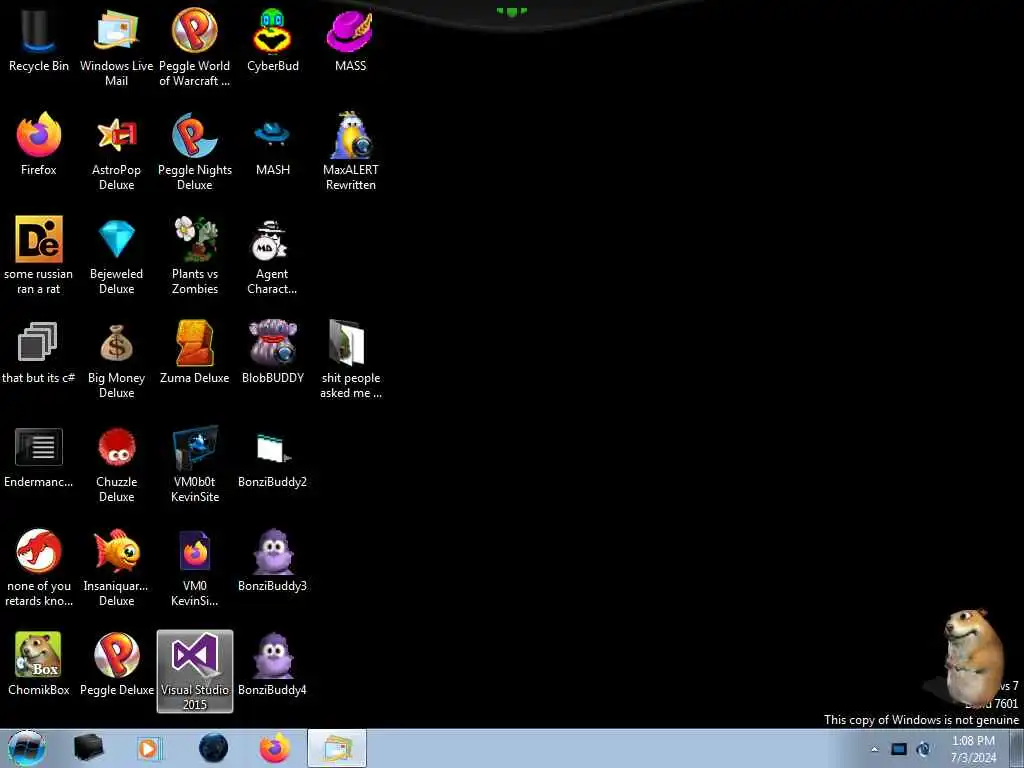
Task: Click the Show desktop strip
Action: point(1016,748)
